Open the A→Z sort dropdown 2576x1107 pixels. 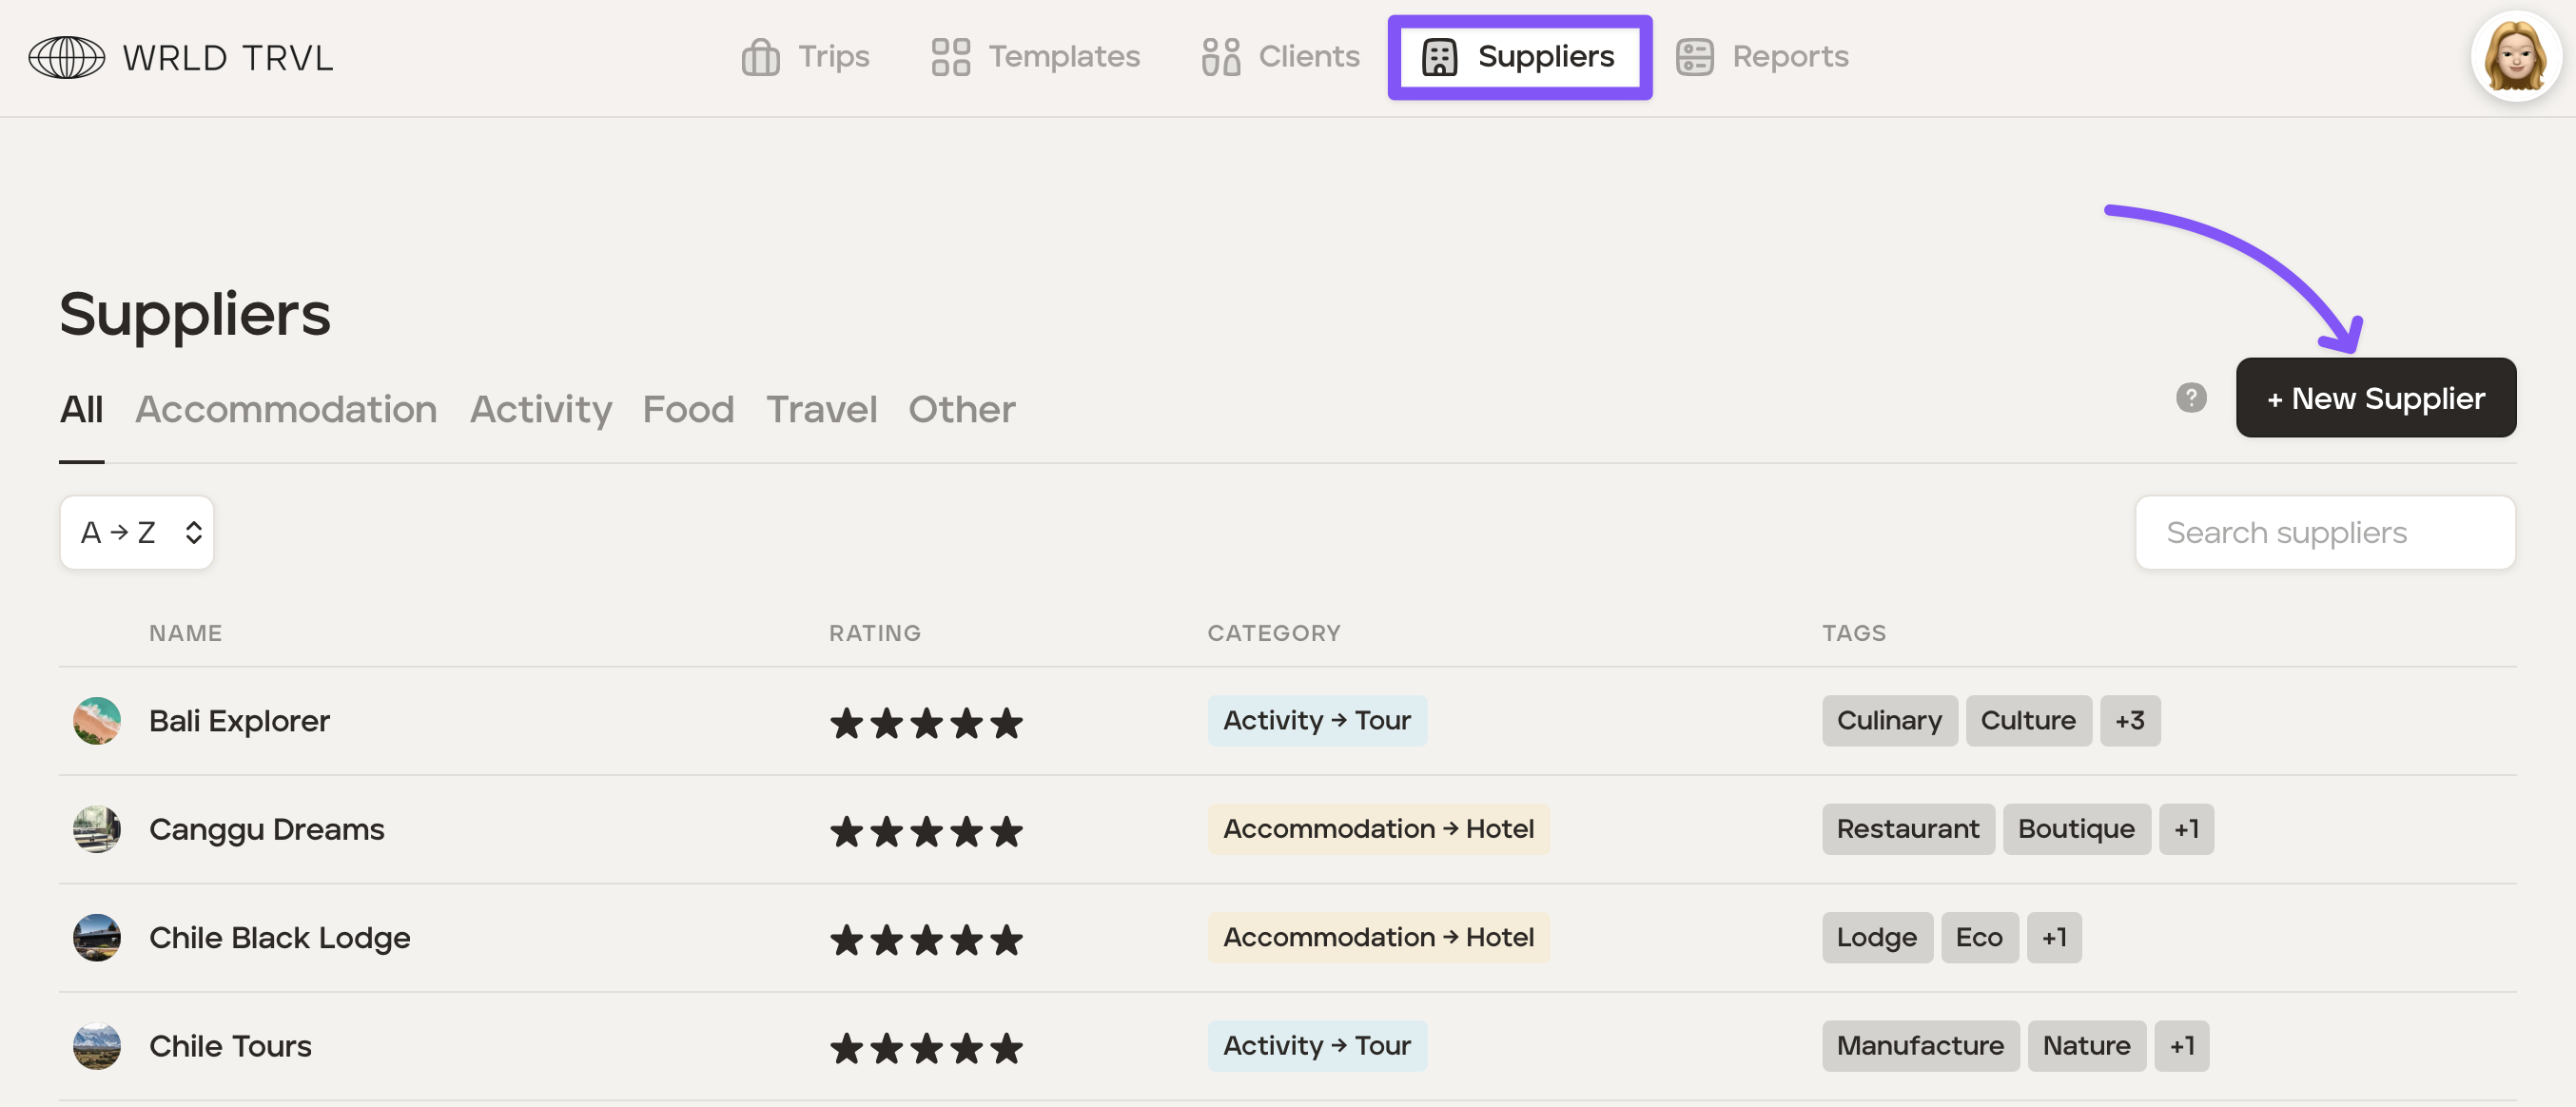pyautogui.click(x=137, y=532)
